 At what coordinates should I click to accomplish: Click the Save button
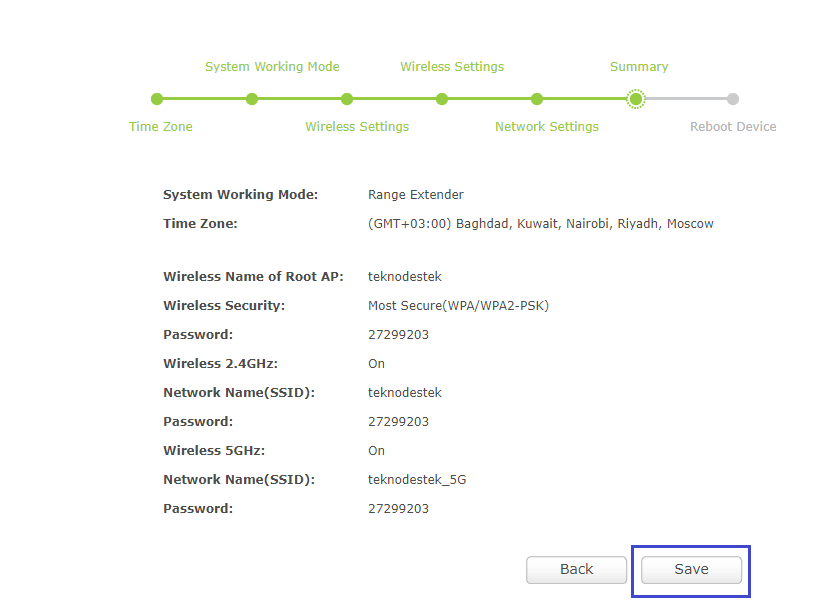click(x=691, y=569)
